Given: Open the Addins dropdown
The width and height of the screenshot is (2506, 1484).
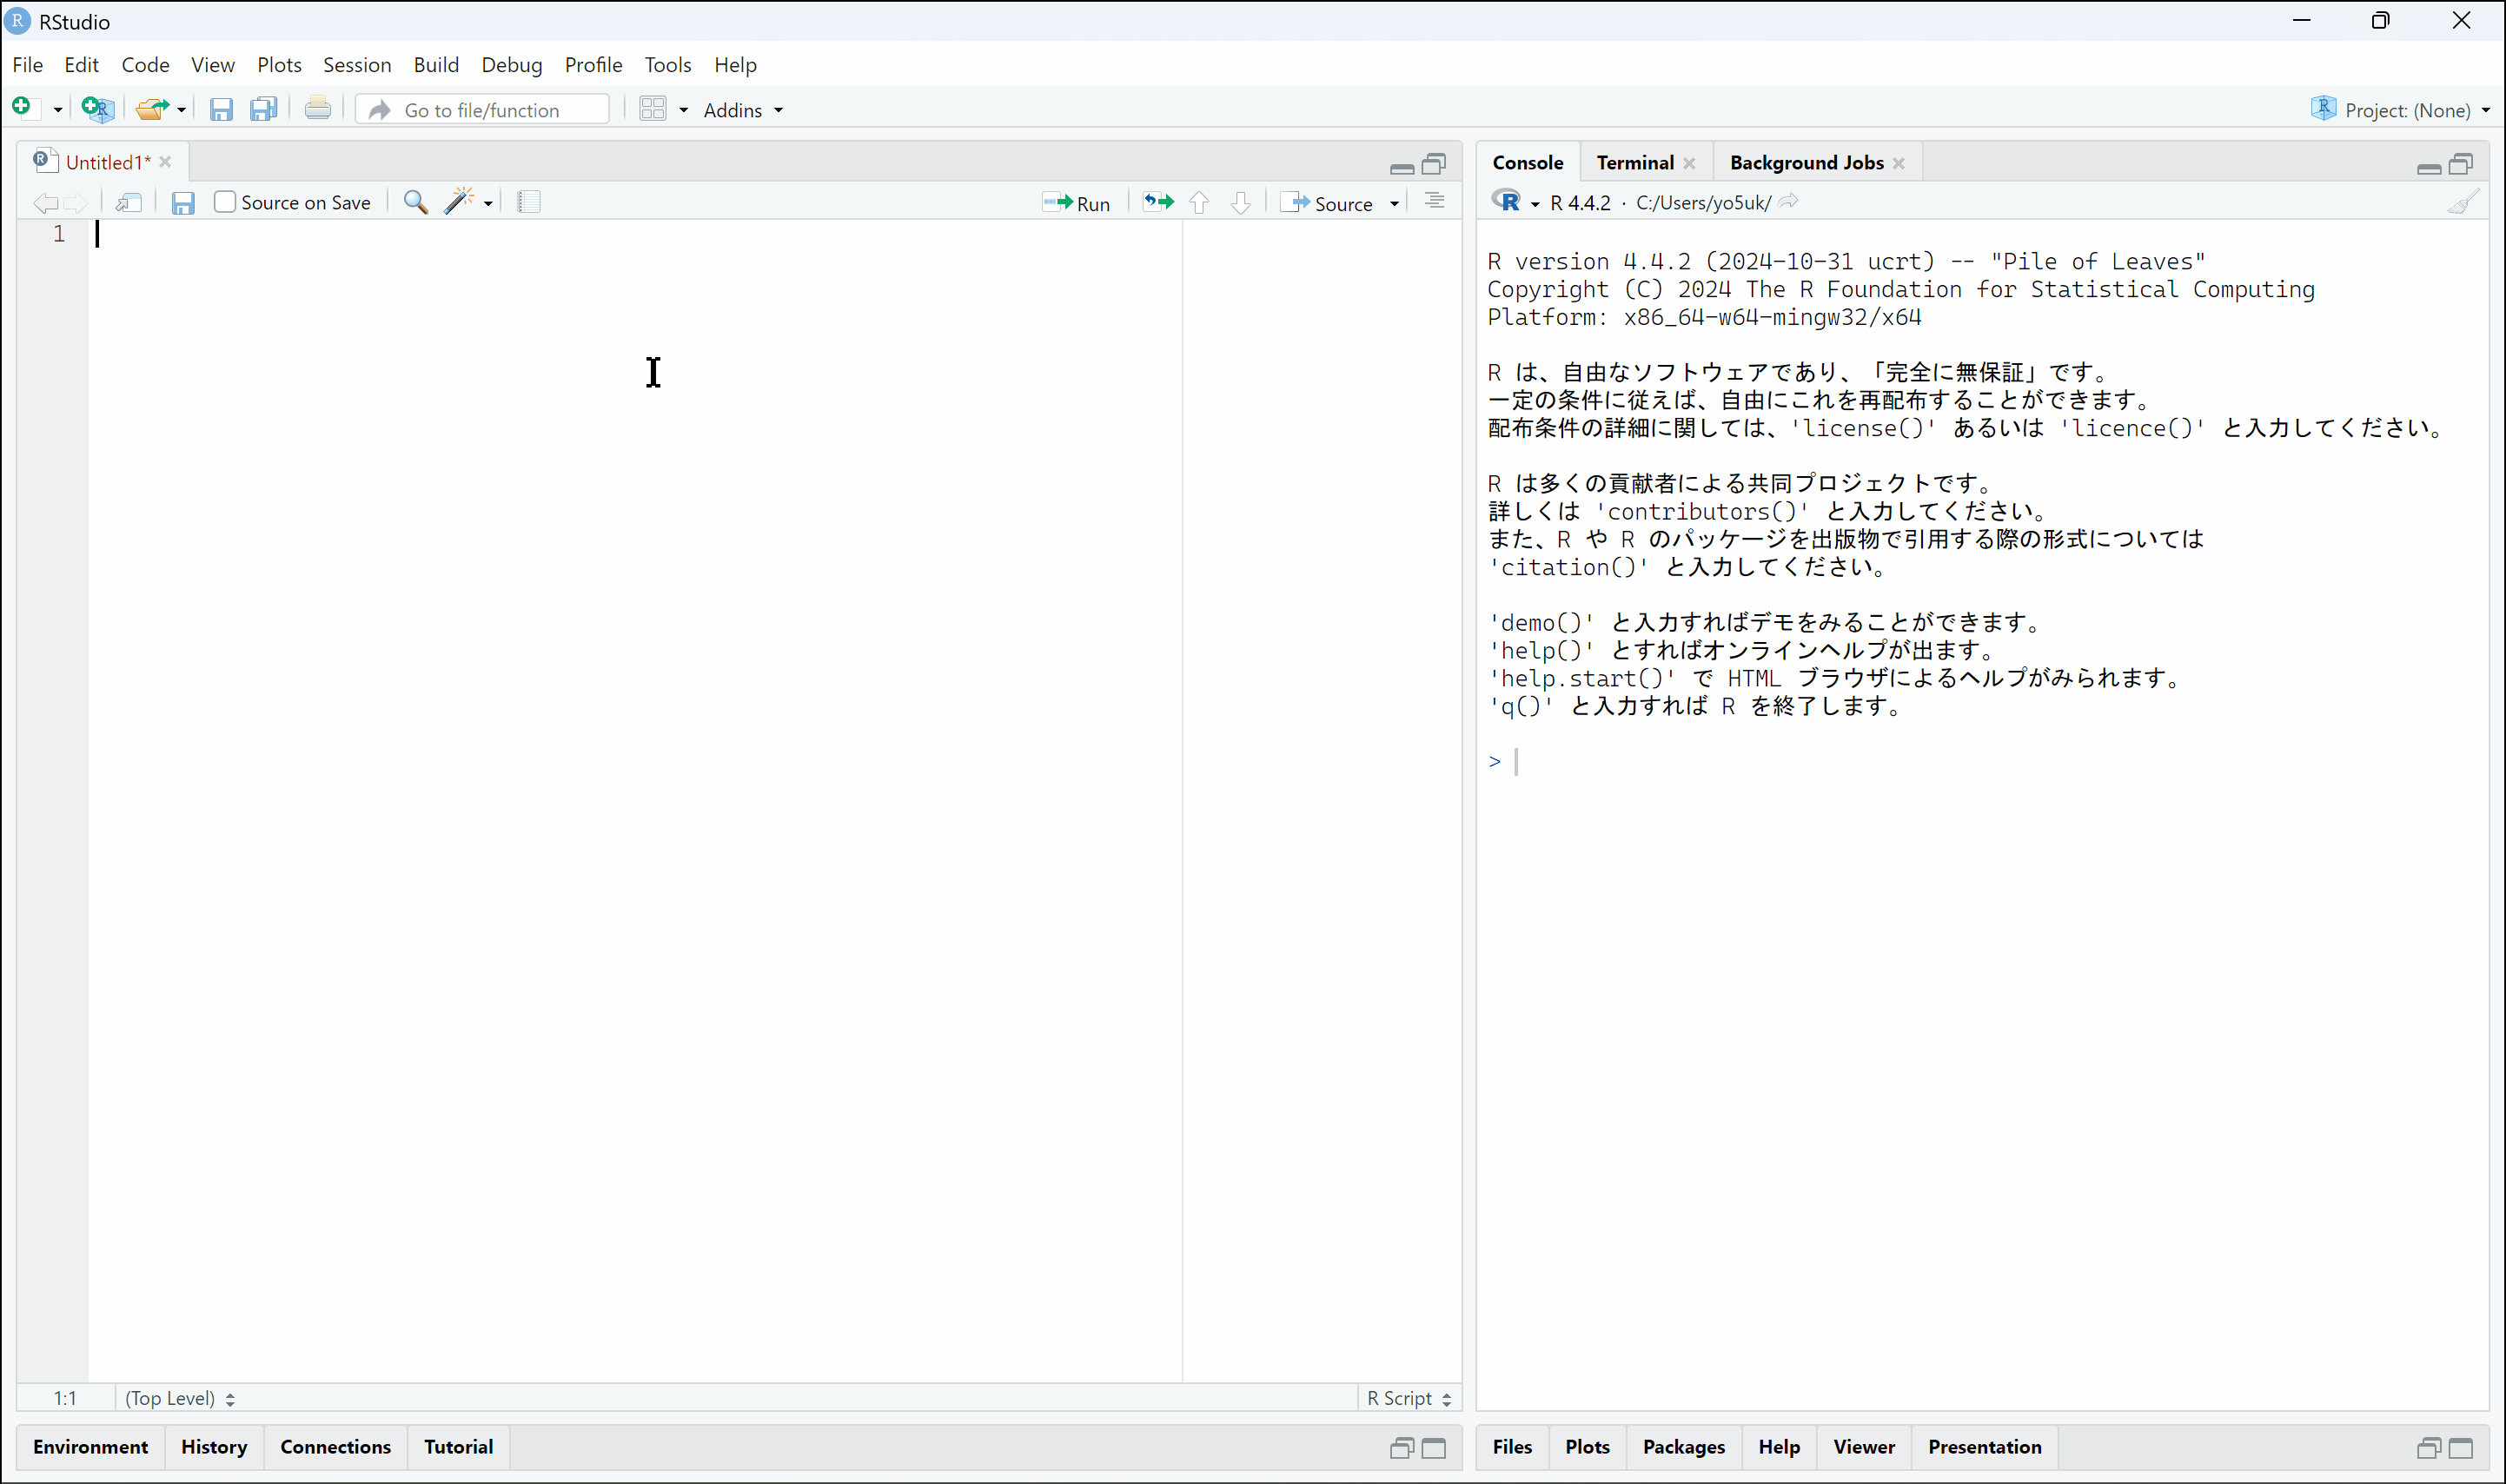Looking at the screenshot, I should pos(742,110).
